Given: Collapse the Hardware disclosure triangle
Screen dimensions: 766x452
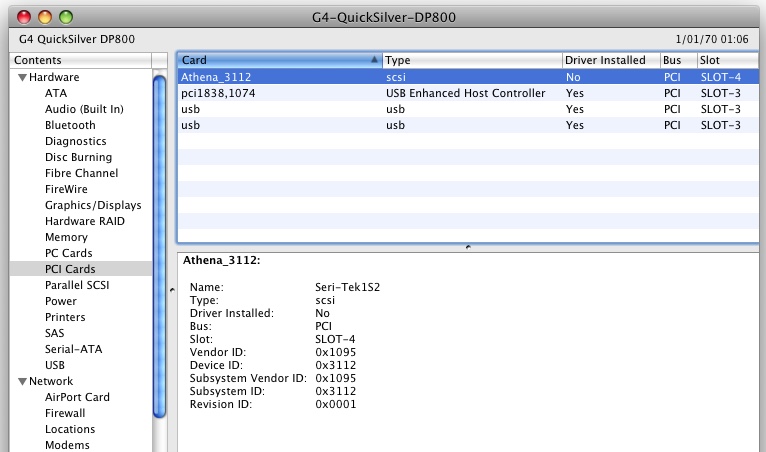Looking at the screenshot, I should [x=22, y=77].
